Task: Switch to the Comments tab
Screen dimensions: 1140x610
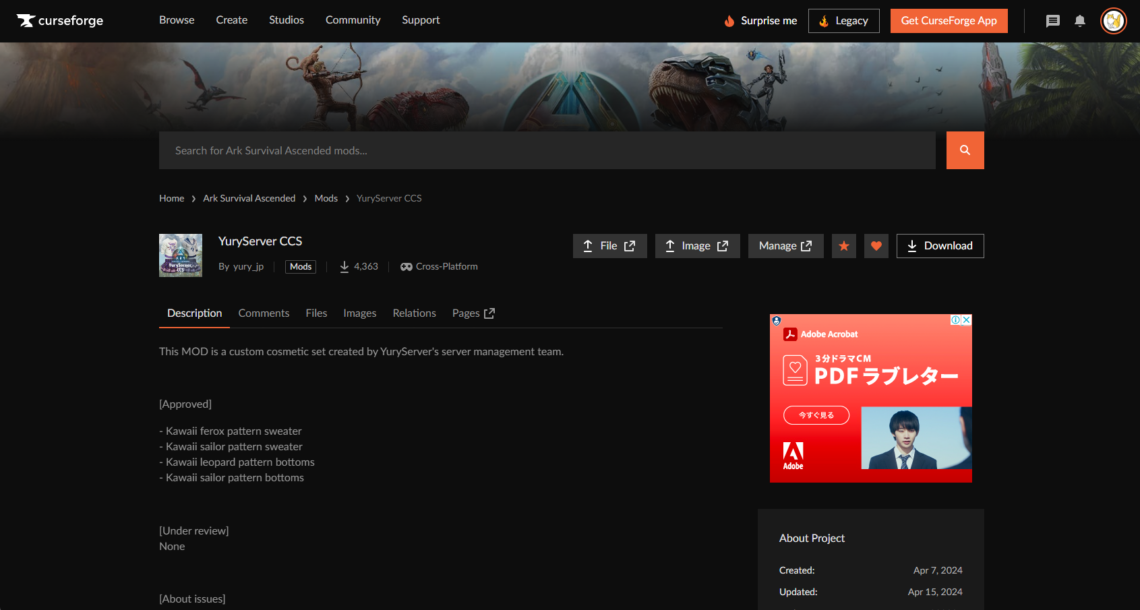Action: pyautogui.click(x=263, y=313)
